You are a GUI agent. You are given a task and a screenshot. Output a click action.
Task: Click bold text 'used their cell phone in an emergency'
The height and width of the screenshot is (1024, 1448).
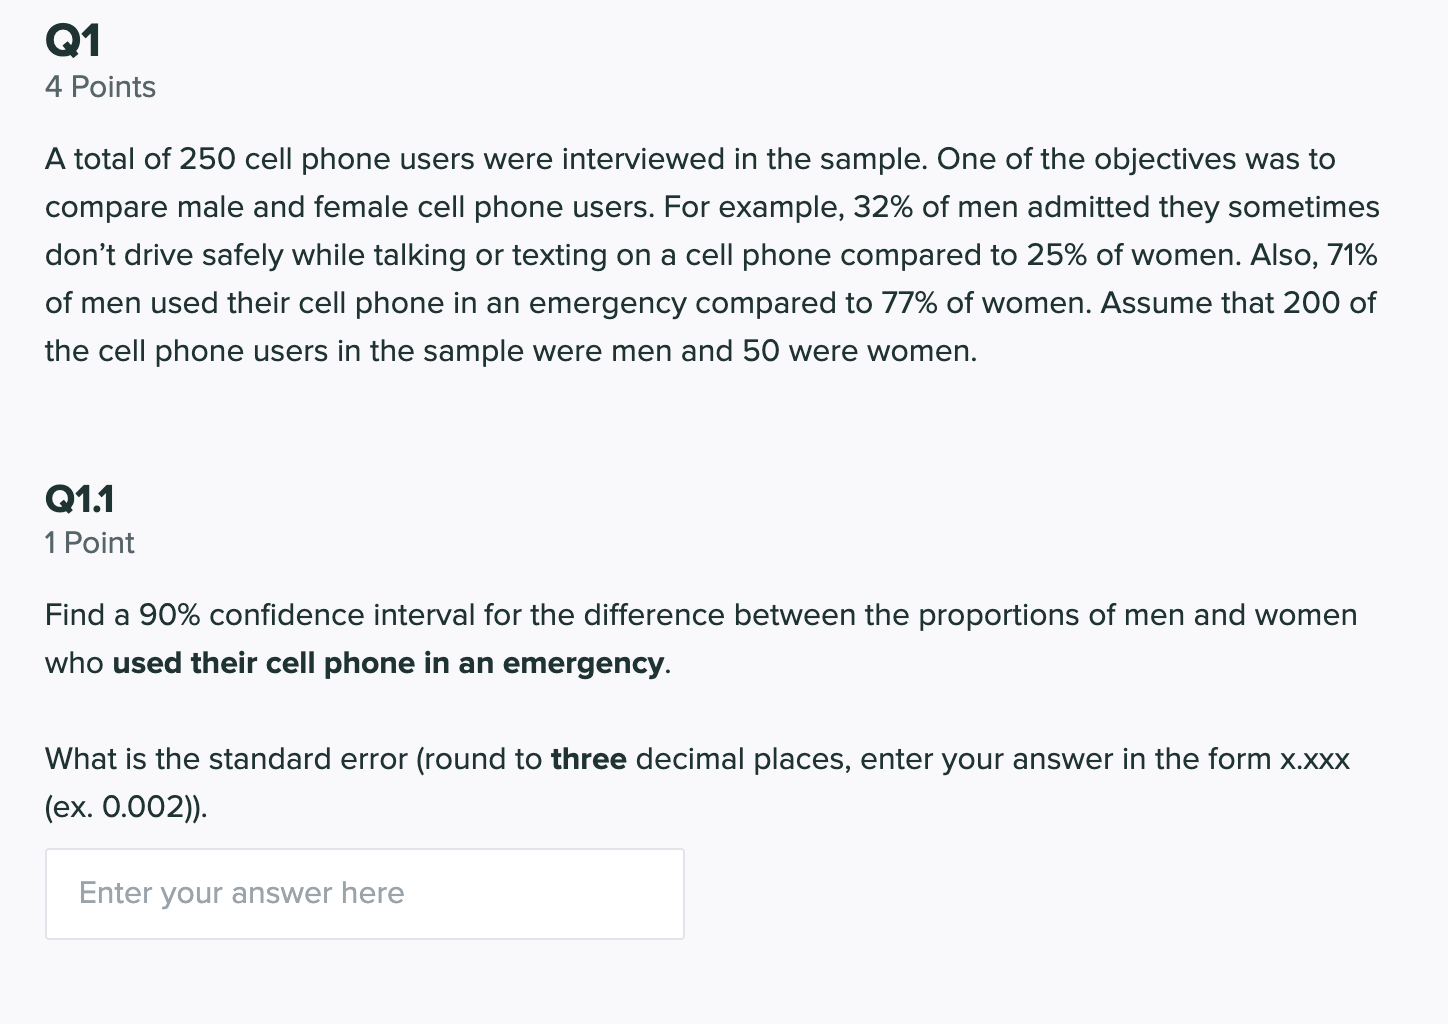tap(388, 663)
